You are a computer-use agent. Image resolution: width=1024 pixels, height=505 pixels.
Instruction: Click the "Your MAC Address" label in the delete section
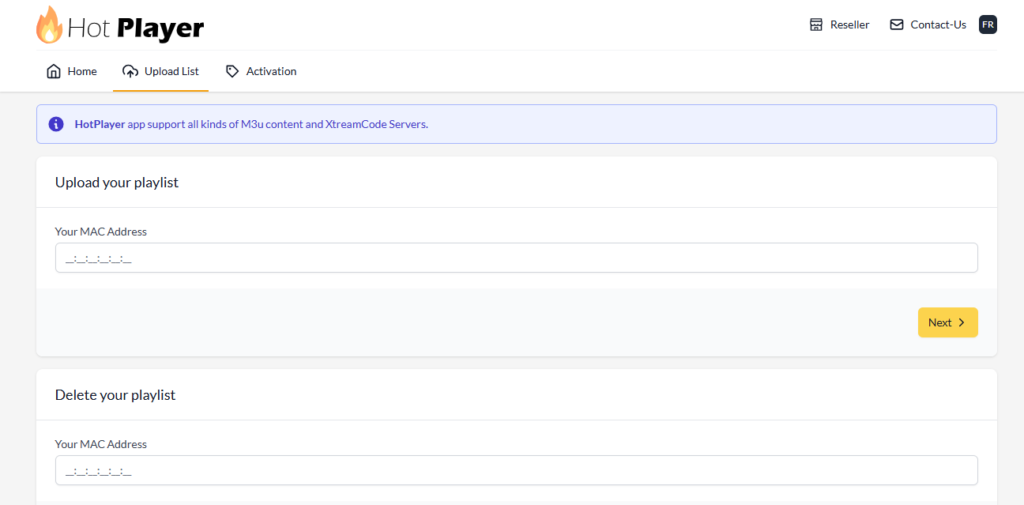(101, 444)
